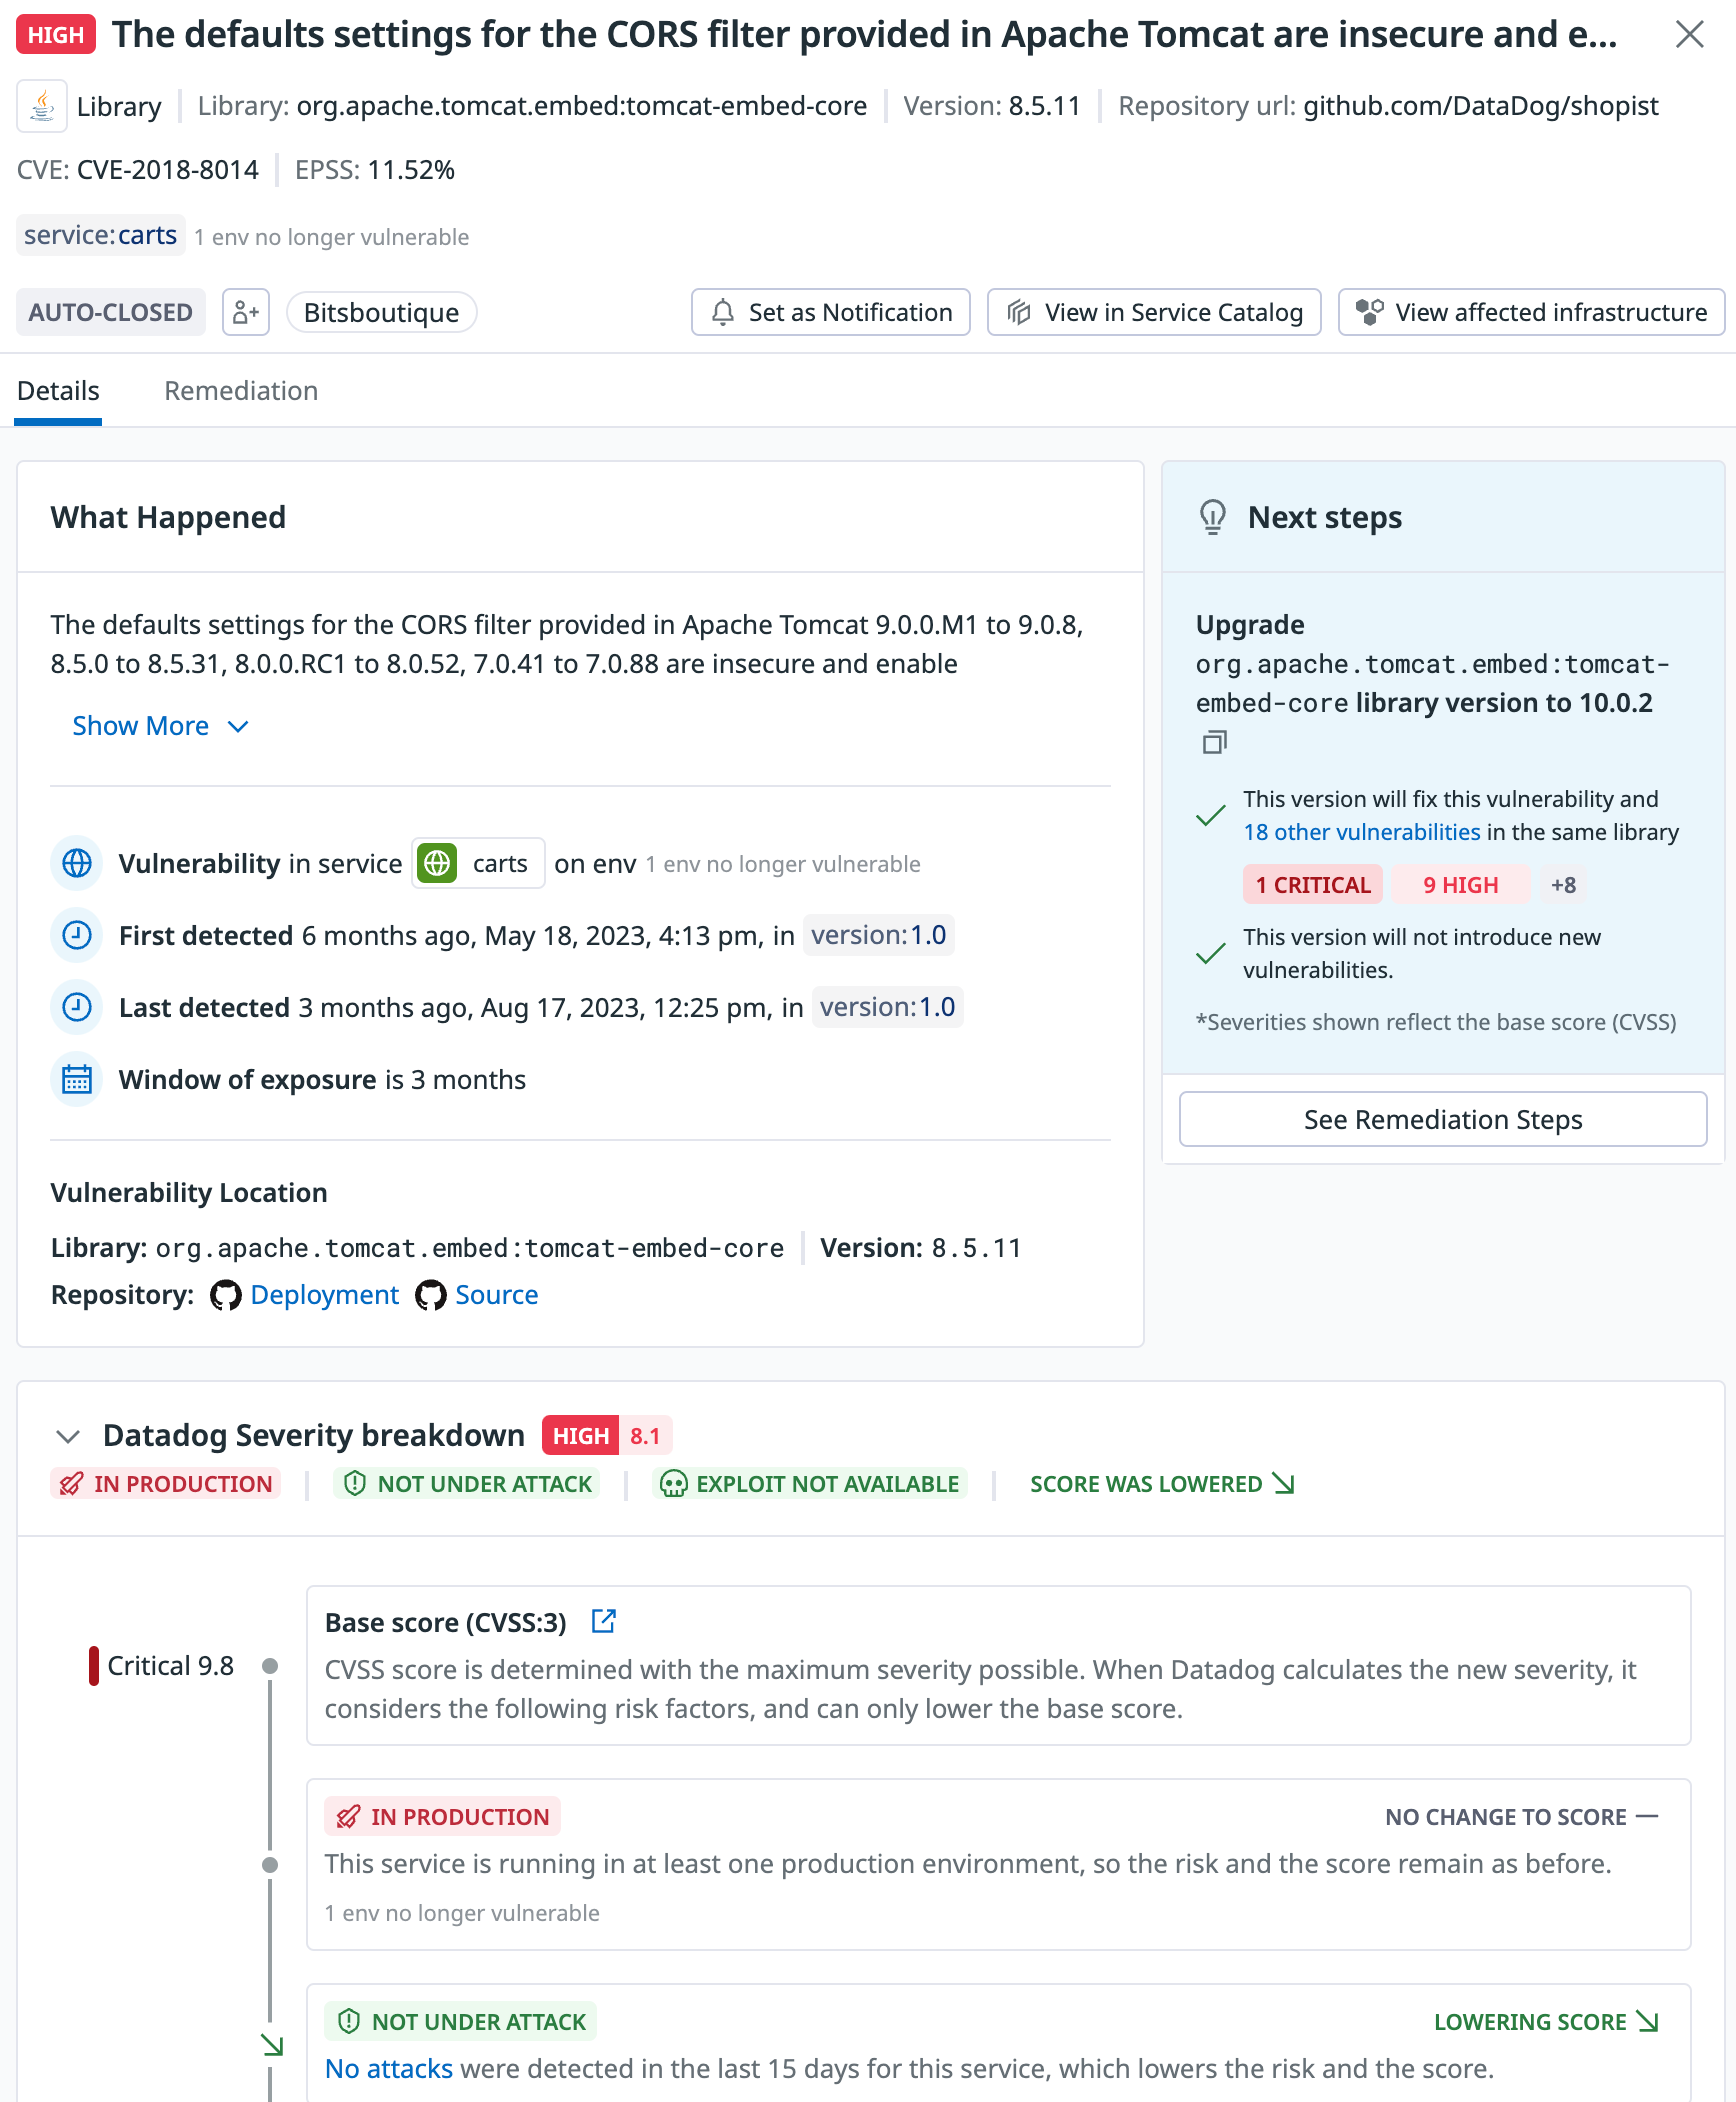Click View in Service Catalog button

1154,312
